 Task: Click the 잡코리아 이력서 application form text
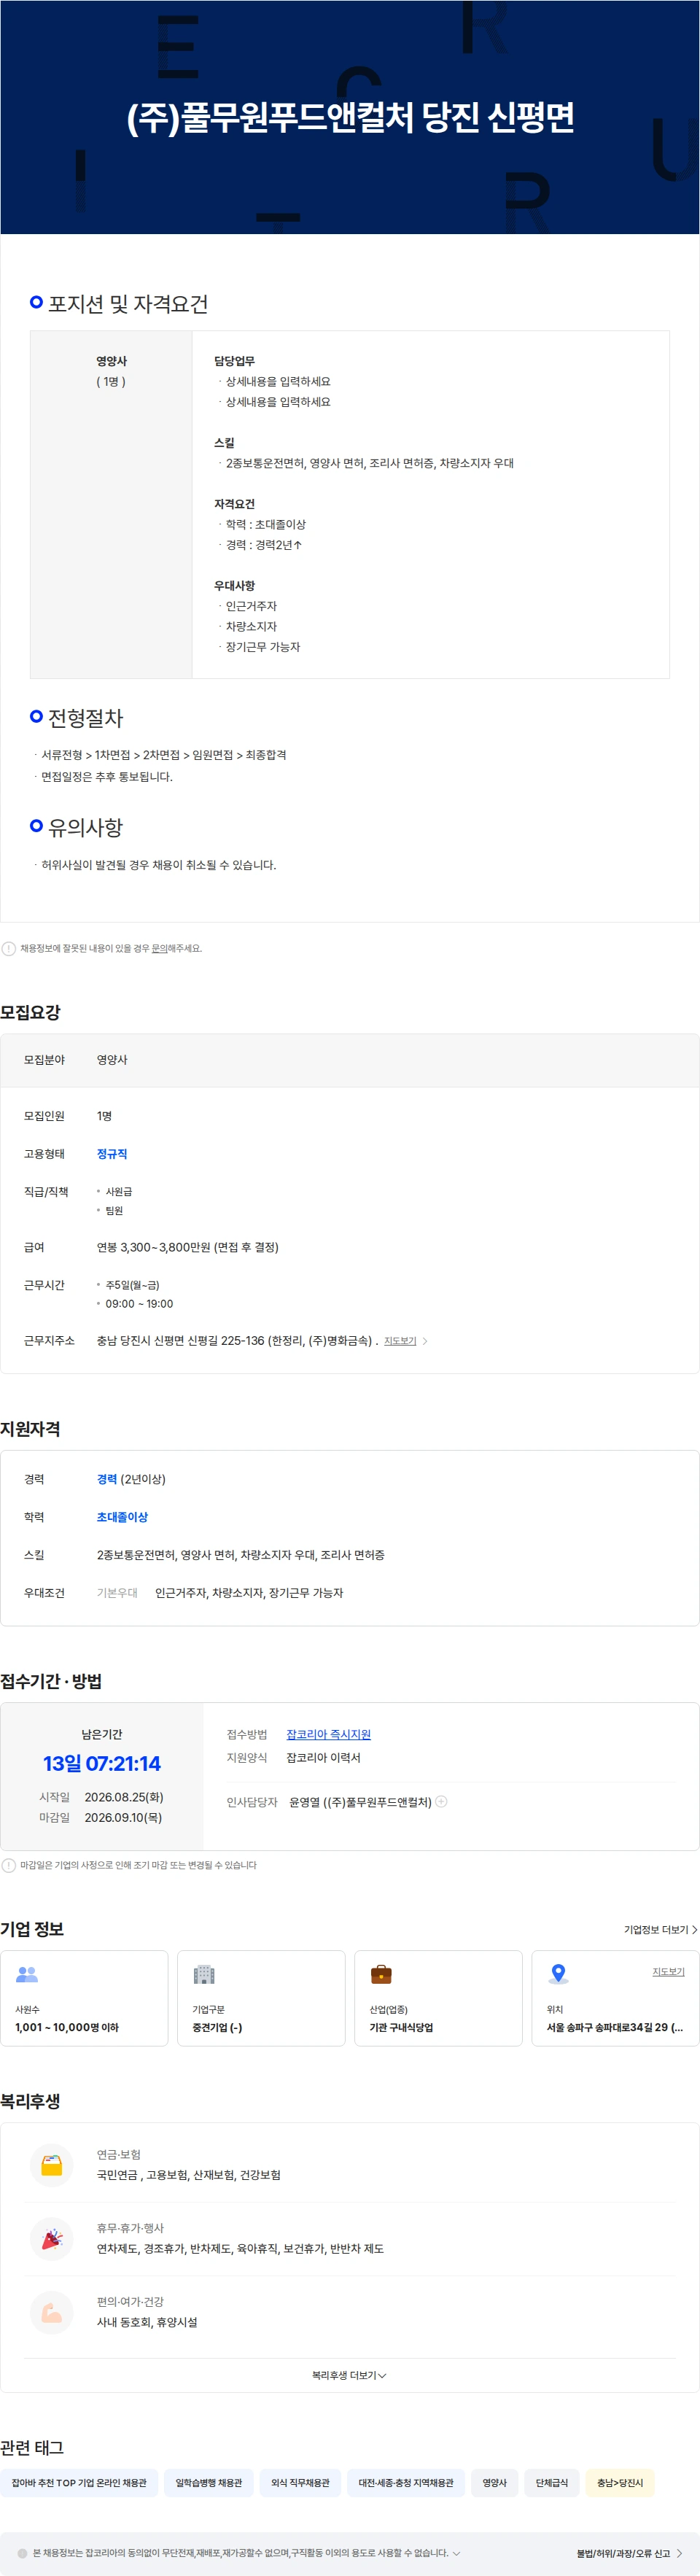pos(323,1757)
